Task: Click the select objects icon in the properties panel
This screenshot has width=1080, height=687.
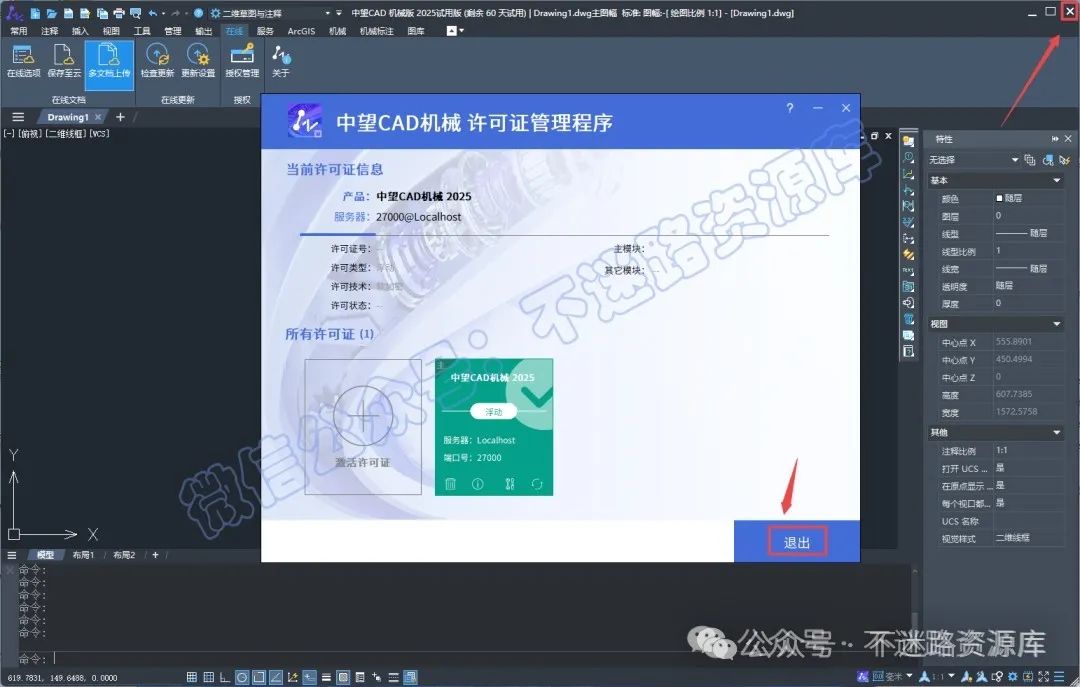Action: click(x=1048, y=160)
